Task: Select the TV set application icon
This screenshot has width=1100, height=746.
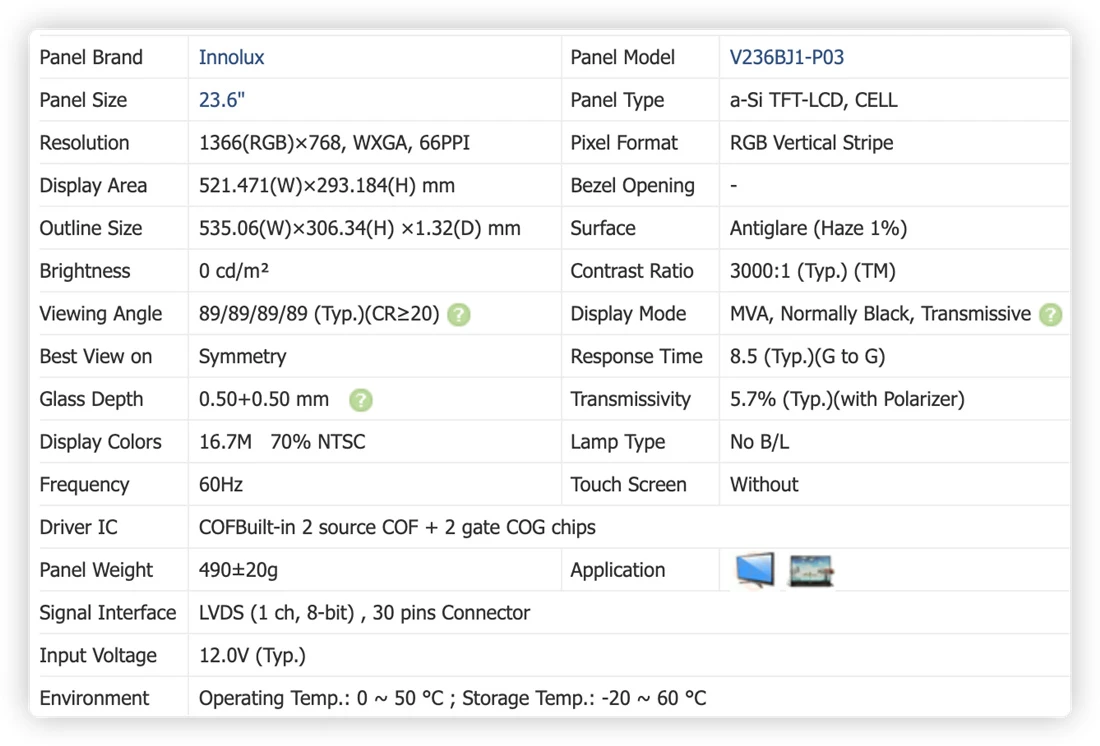Action: pos(811,571)
